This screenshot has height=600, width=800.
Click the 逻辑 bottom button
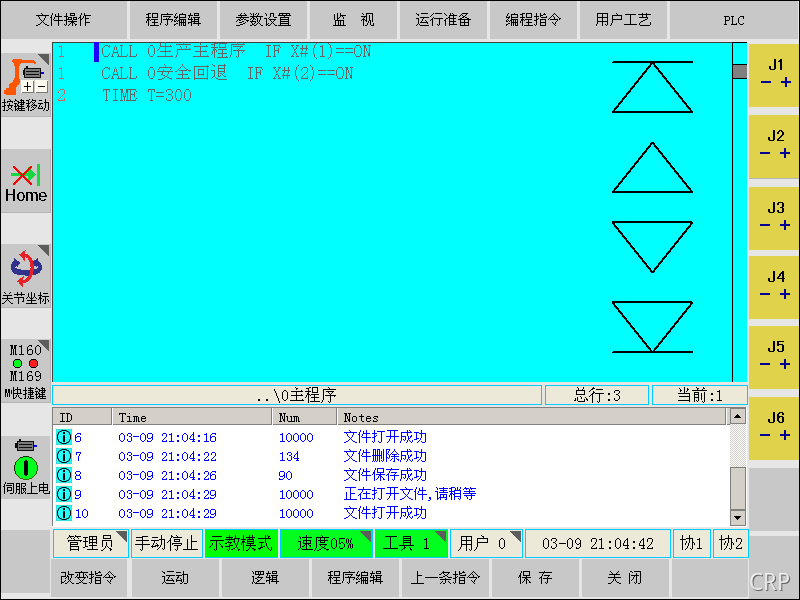point(265,578)
